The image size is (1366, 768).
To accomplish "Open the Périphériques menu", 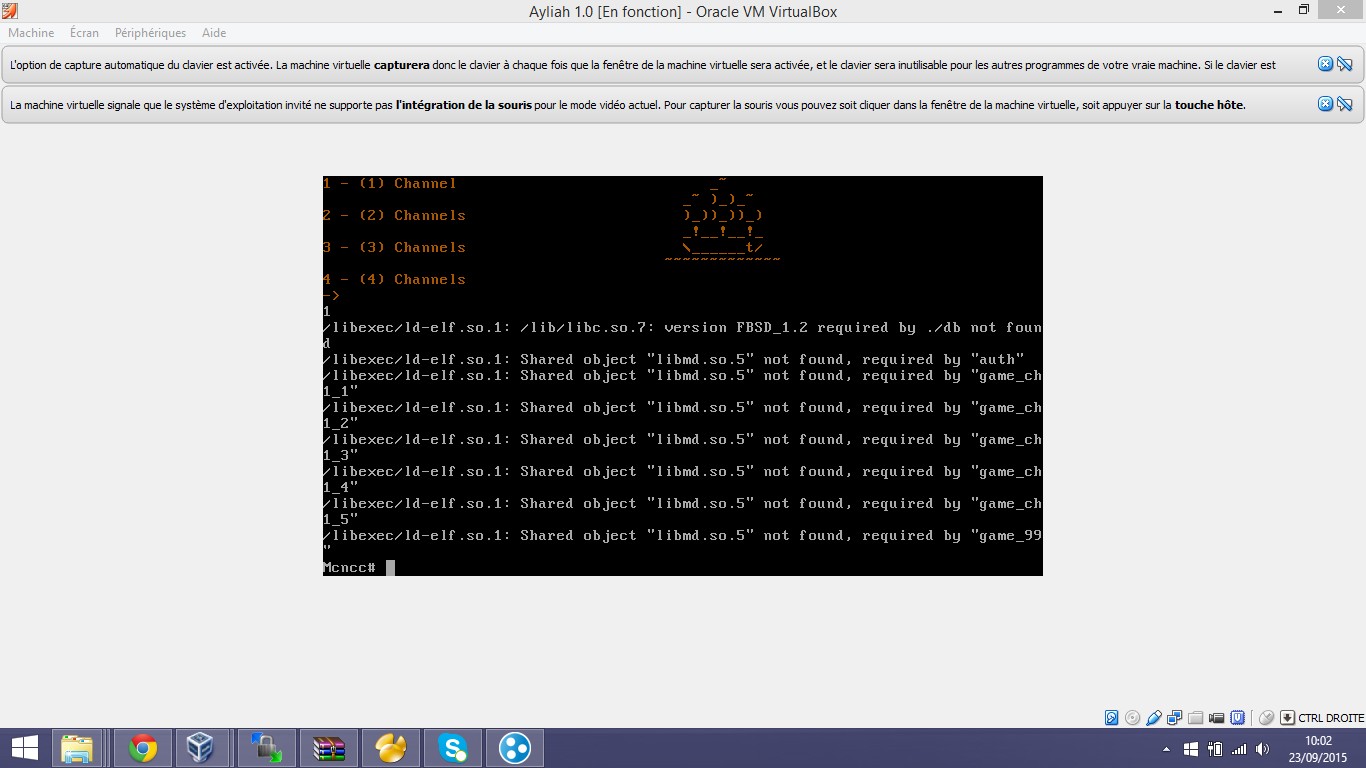I will click(x=150, y=33).
